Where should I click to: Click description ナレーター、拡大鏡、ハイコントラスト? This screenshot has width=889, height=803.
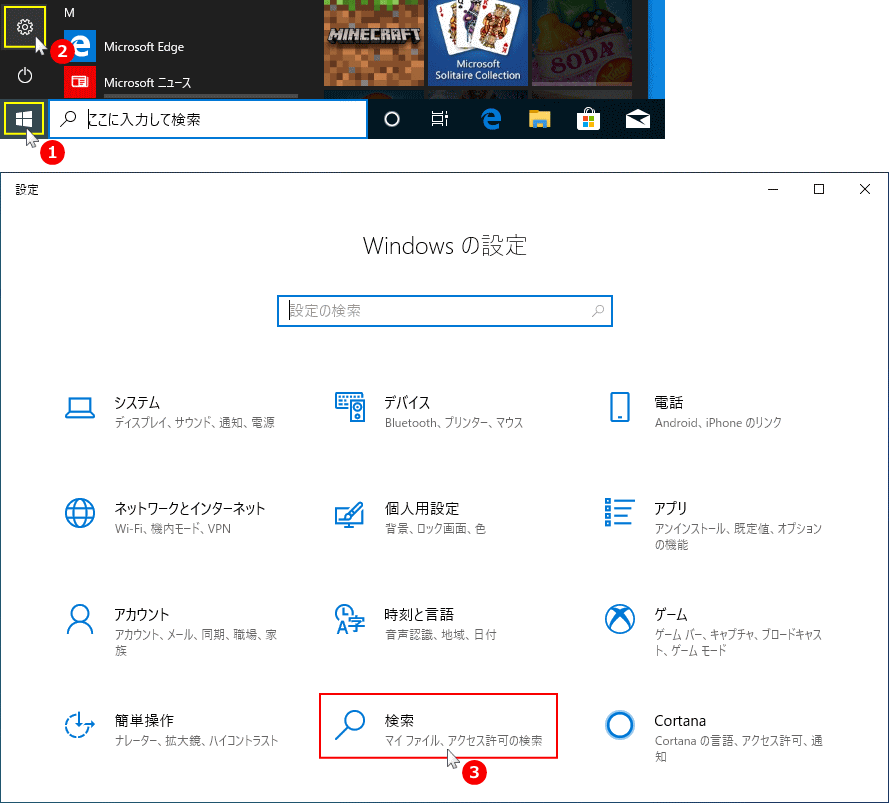[196, 741]
